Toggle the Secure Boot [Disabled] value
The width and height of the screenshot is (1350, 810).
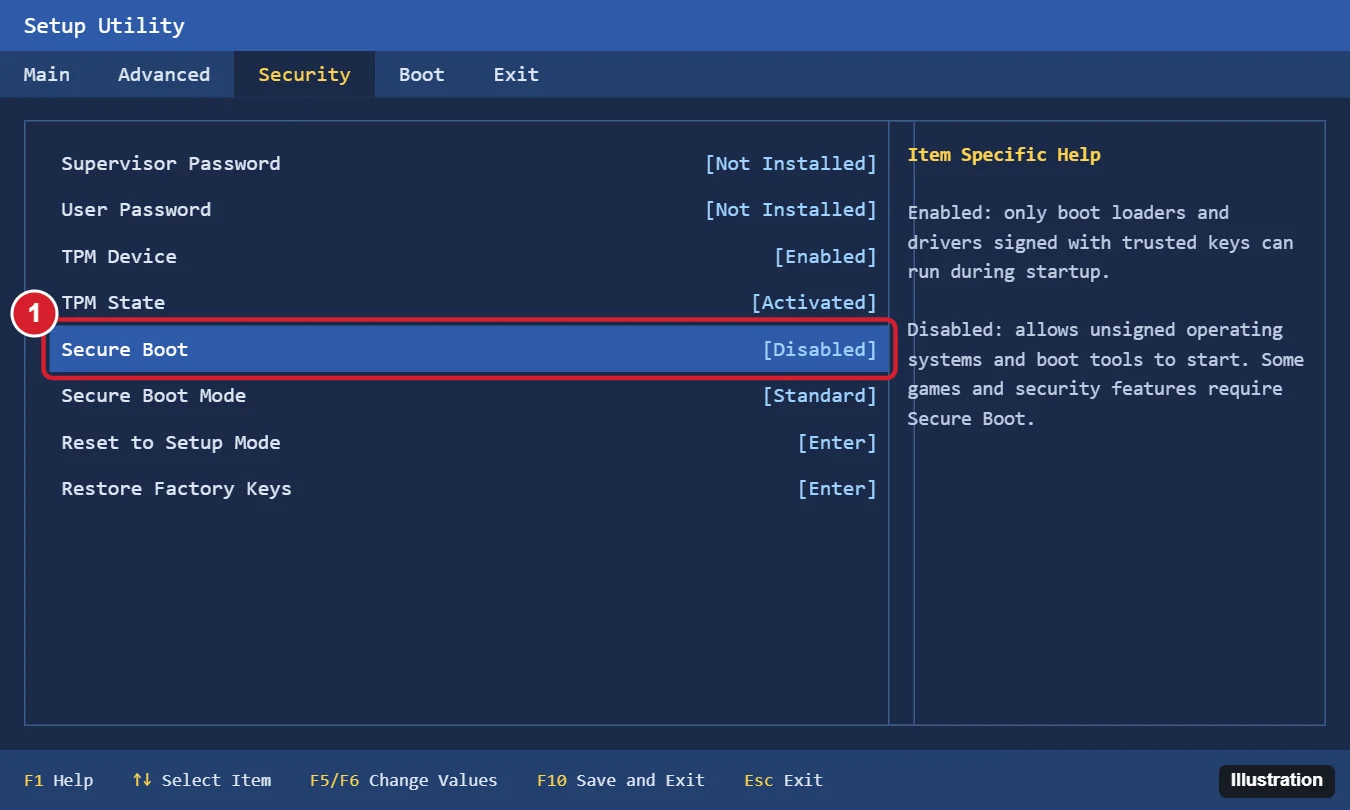pyautogui.click(x=820, y=350)
